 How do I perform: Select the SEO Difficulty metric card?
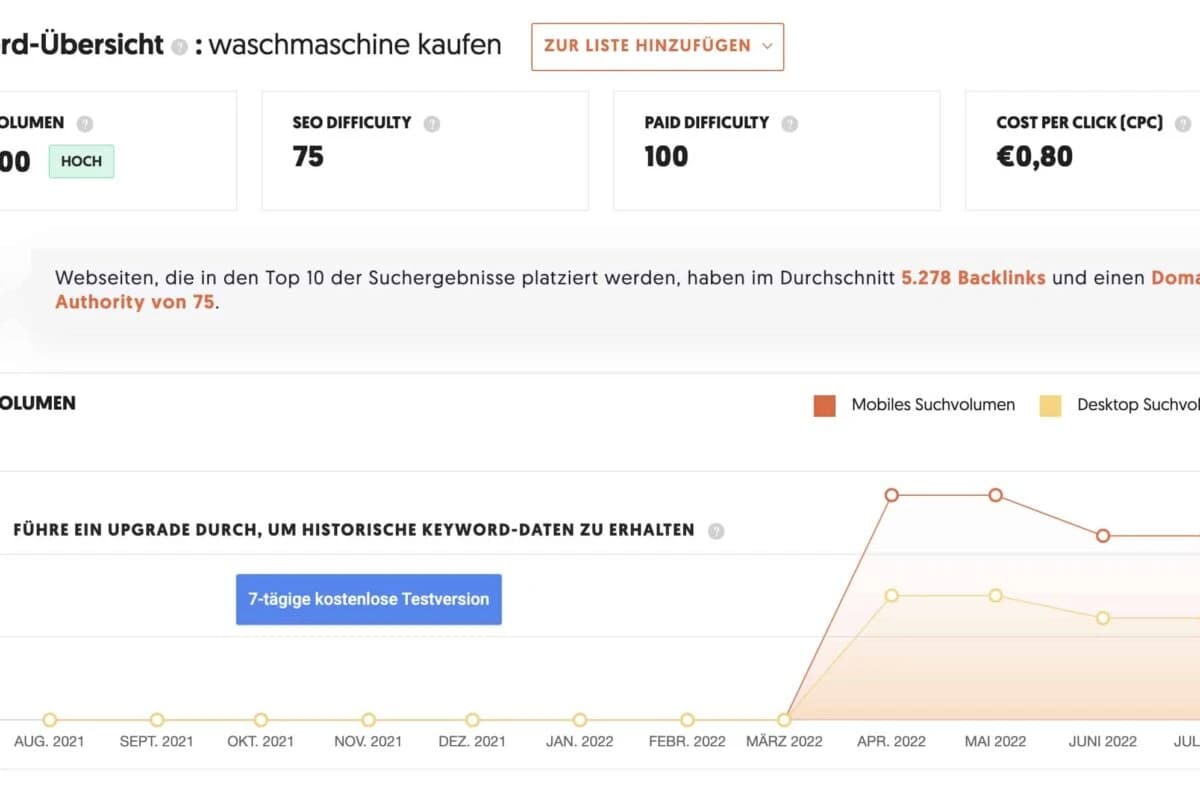point(425,150)
